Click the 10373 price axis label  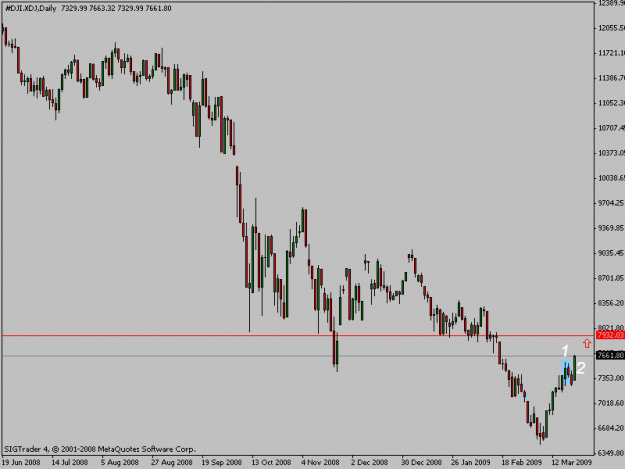pos(611,153)
